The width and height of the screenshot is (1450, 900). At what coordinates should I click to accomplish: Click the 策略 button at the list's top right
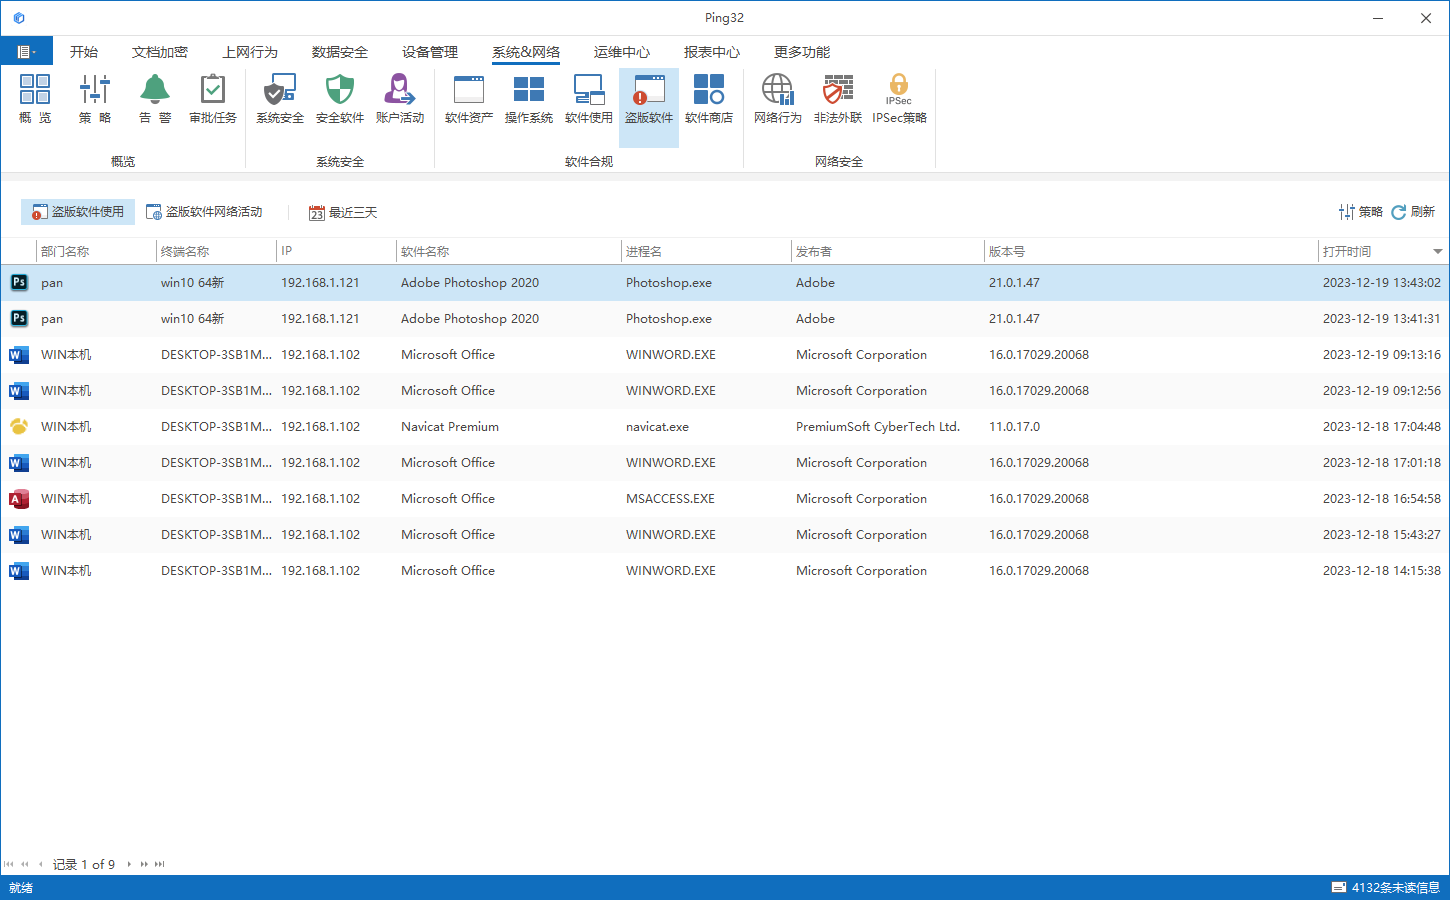(x=1360, y=212)
